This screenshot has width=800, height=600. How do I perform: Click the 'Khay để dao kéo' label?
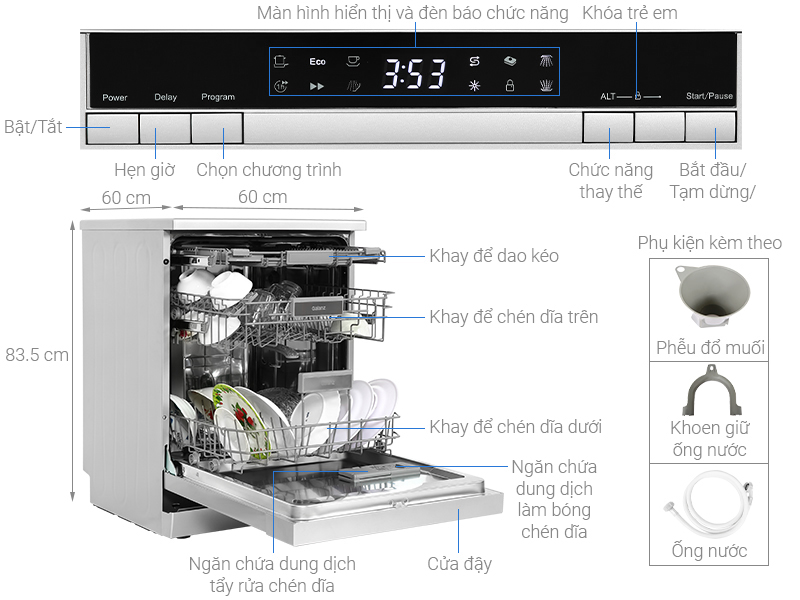(x=494, y=256)
